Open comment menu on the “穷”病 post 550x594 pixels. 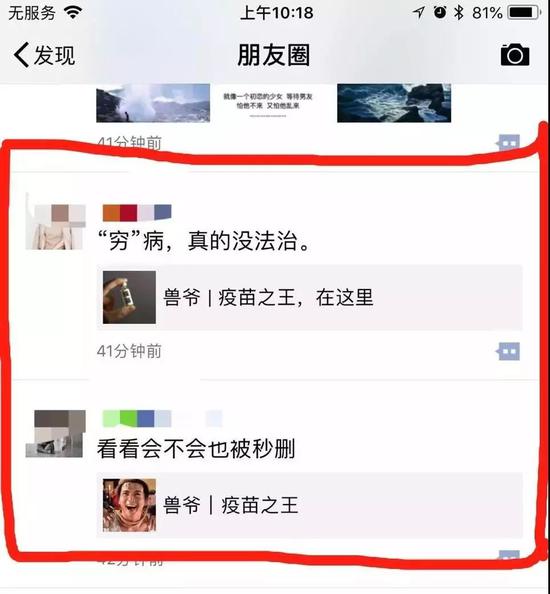click(x=509, y=352)
